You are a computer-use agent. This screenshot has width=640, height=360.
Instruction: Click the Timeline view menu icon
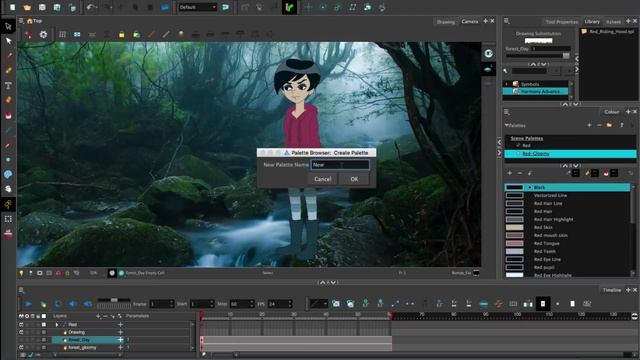pyautogui.click(x=21, y=290)
